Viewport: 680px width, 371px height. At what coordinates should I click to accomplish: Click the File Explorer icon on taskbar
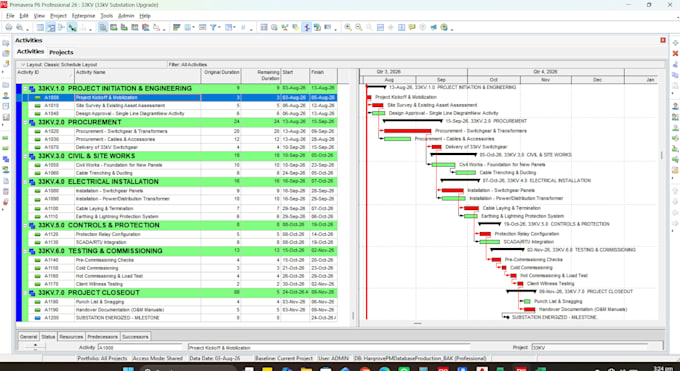[306, 369]
